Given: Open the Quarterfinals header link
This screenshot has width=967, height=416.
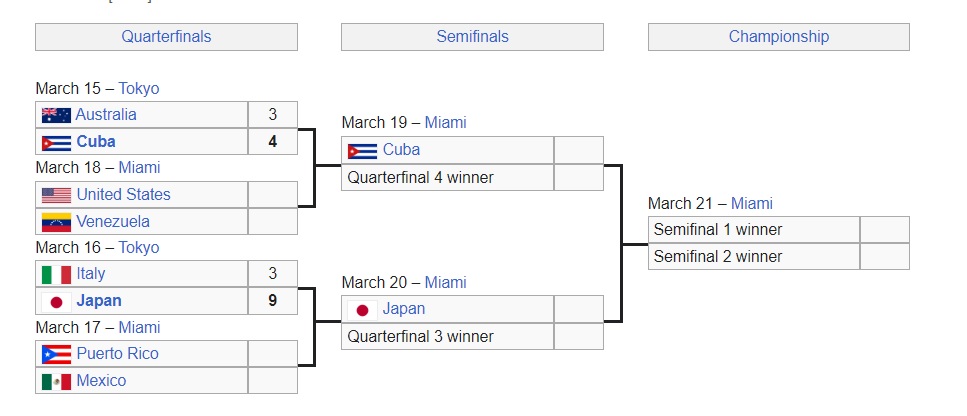Looking at the screenshot, I should pos(166,37).
